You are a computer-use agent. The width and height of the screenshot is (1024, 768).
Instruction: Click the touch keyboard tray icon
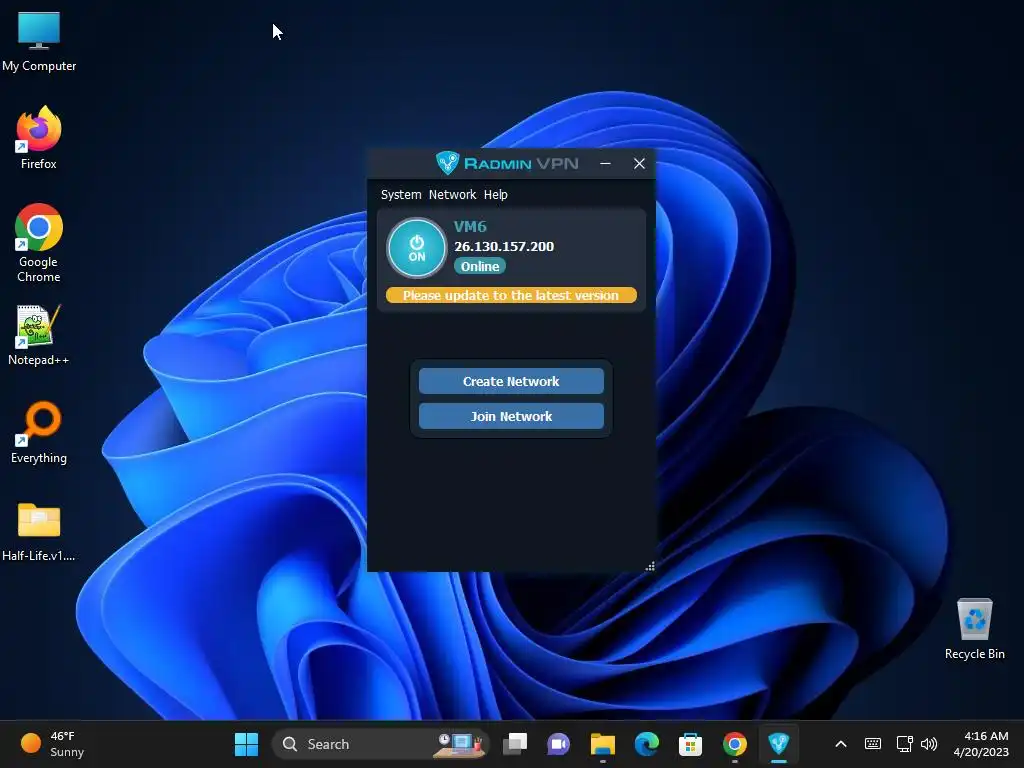click(x=872, y=744)
